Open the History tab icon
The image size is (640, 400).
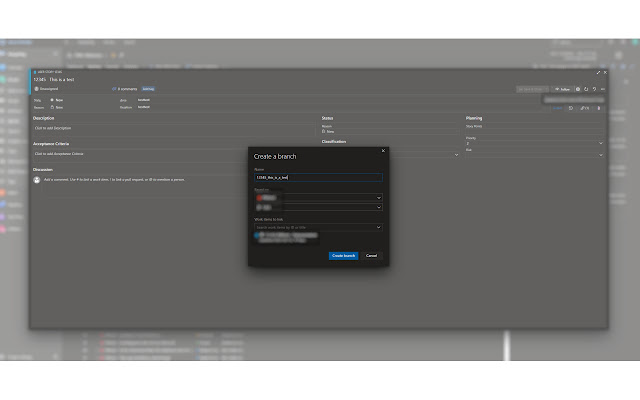pyautogui.click(x=571, y=108)
